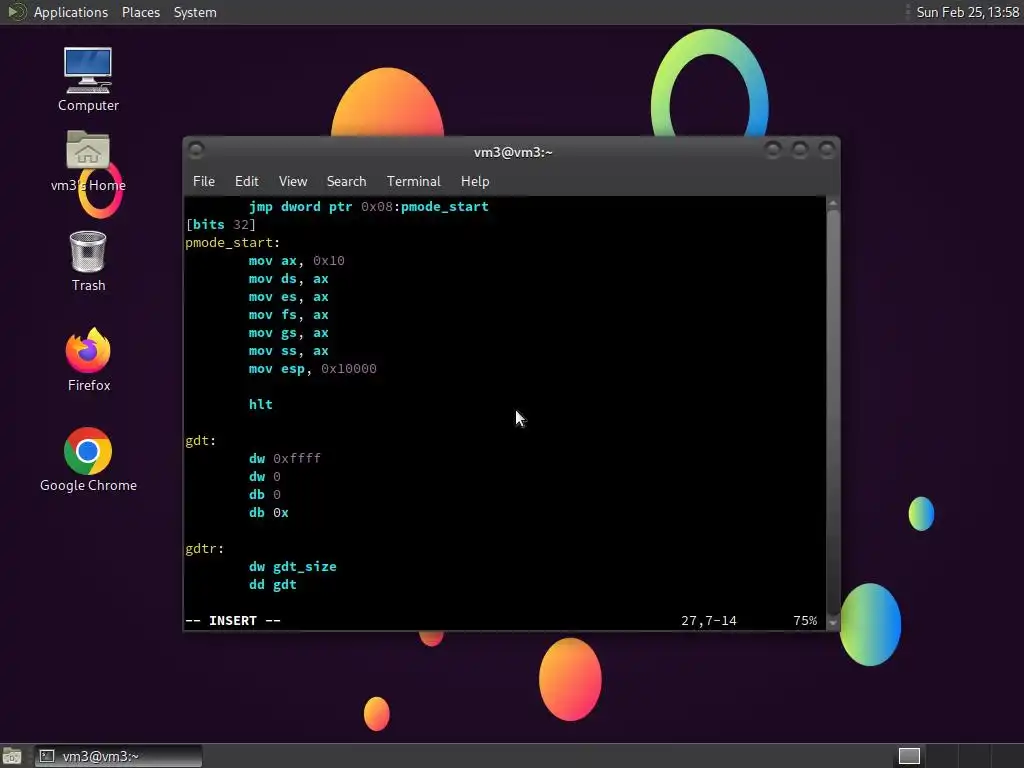This screenshot has width=1024, height=768.
Task: Click the 'dw gdt_size' line
Action: coord(293,567)
